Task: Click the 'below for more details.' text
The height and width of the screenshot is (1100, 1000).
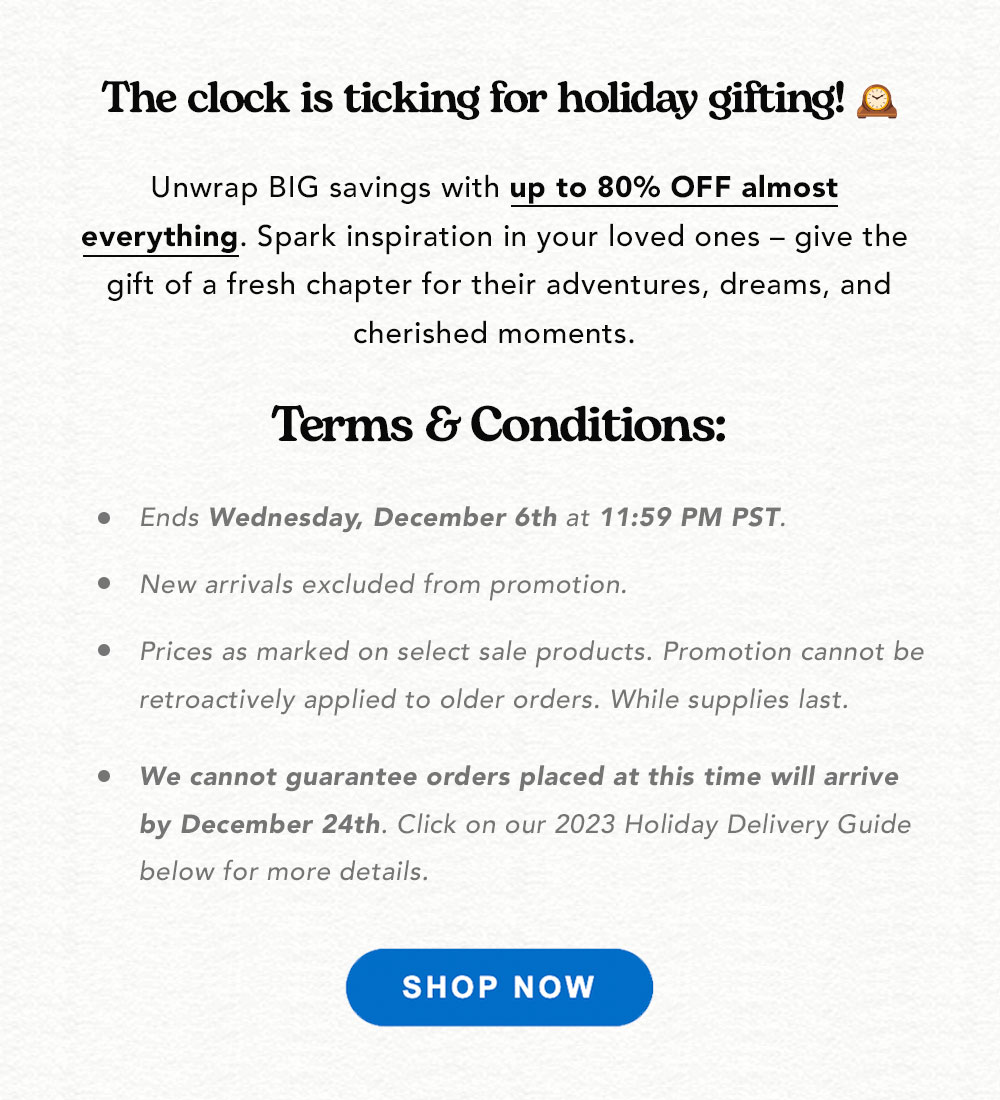Action: point(284,871)
